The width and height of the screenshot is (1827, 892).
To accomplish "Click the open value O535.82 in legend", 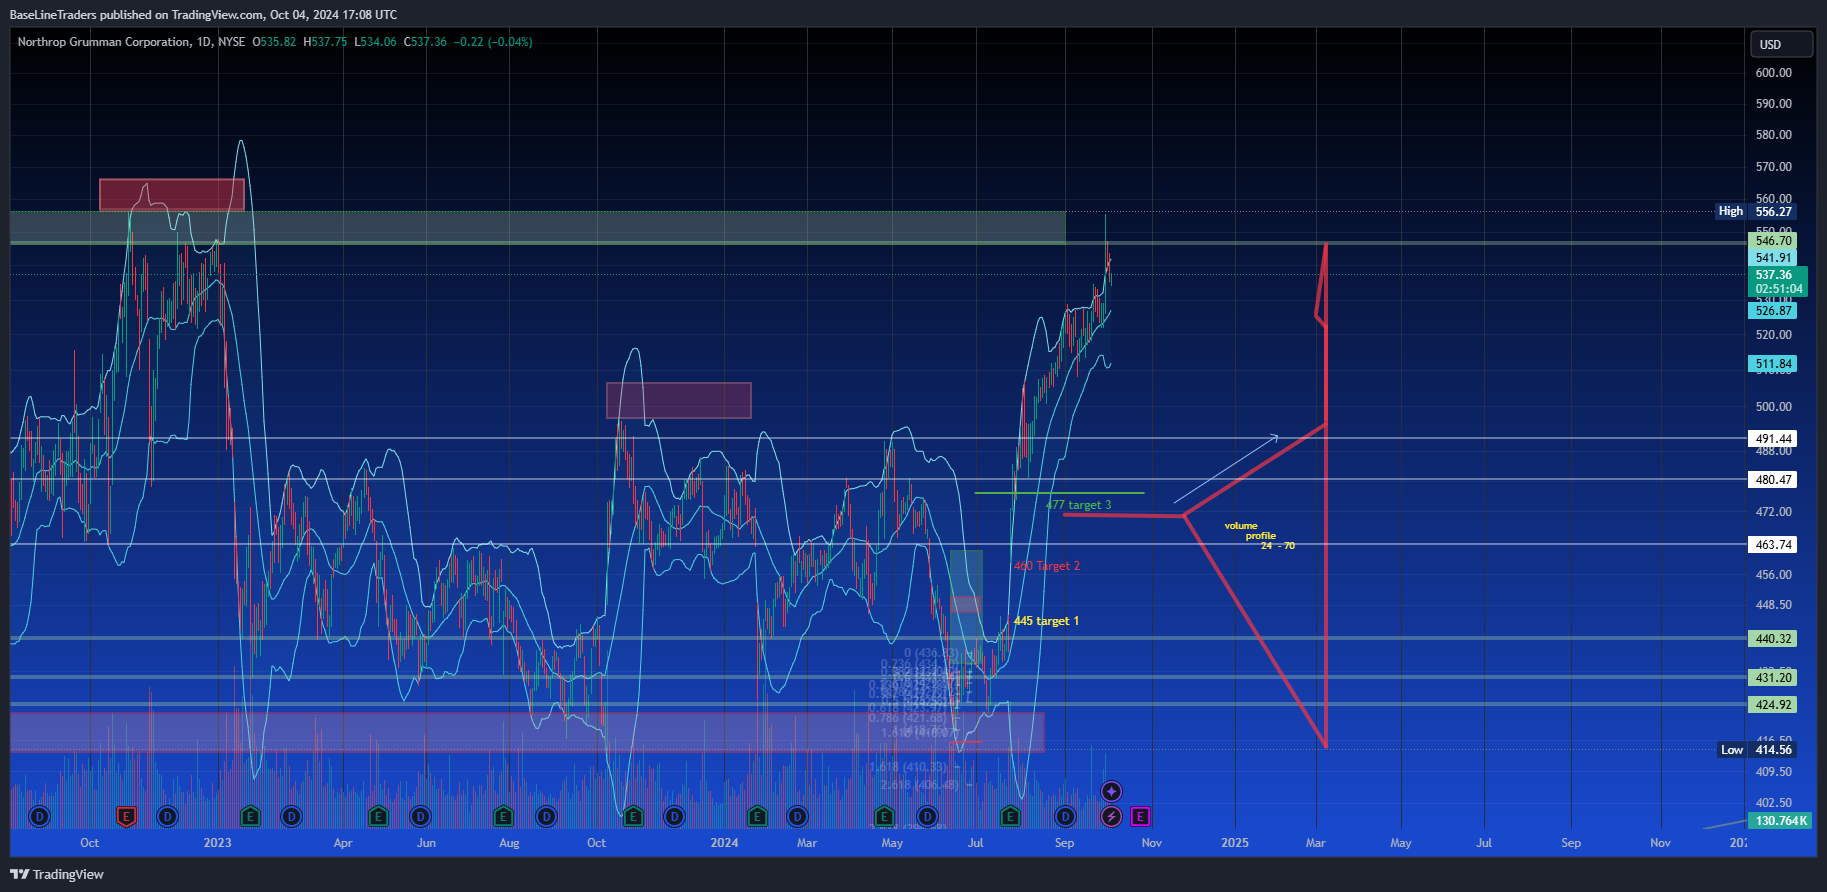I will 274,42.
